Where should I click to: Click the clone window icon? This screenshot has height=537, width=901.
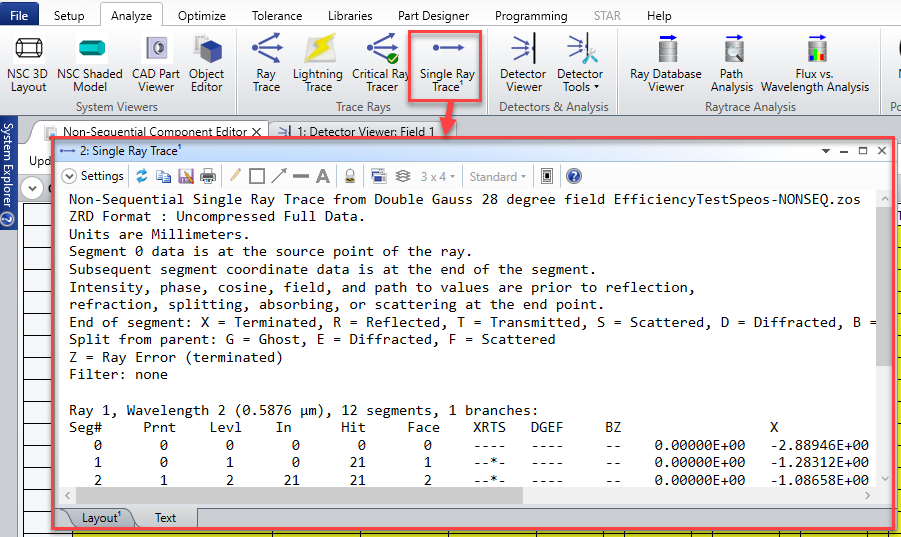click(x=378, y=176)
